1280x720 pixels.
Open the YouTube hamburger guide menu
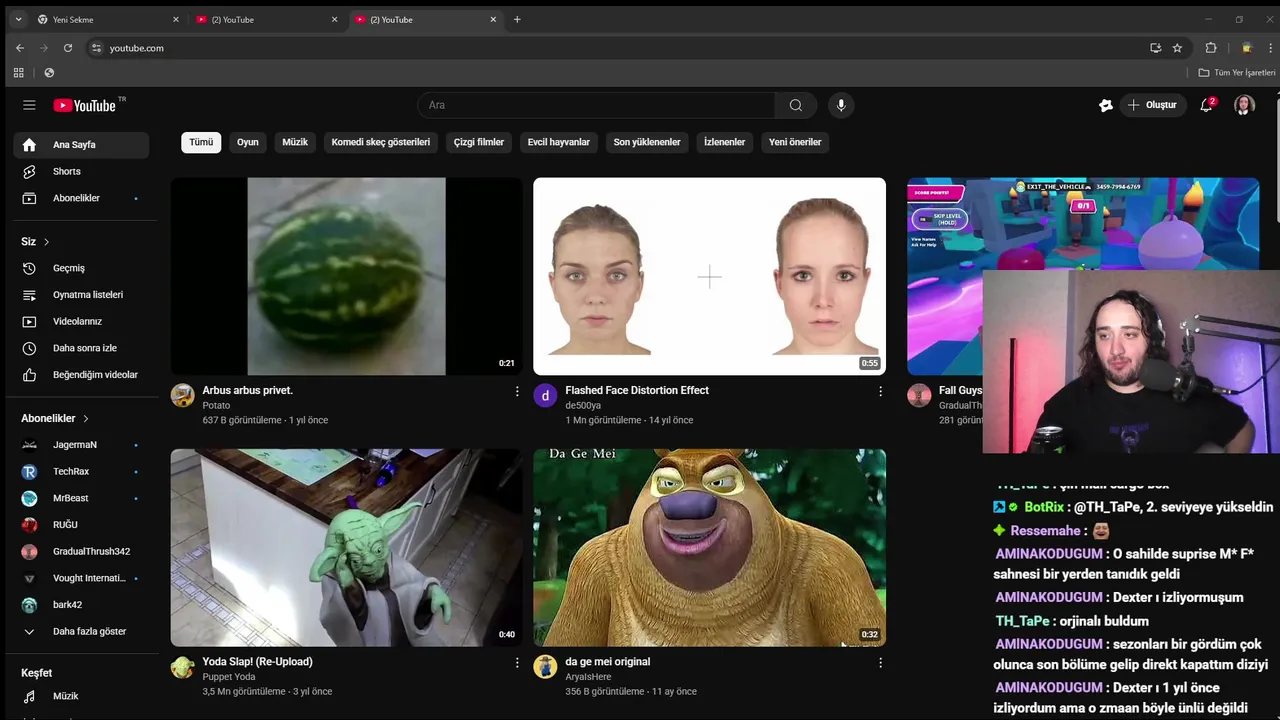(29, 105)
